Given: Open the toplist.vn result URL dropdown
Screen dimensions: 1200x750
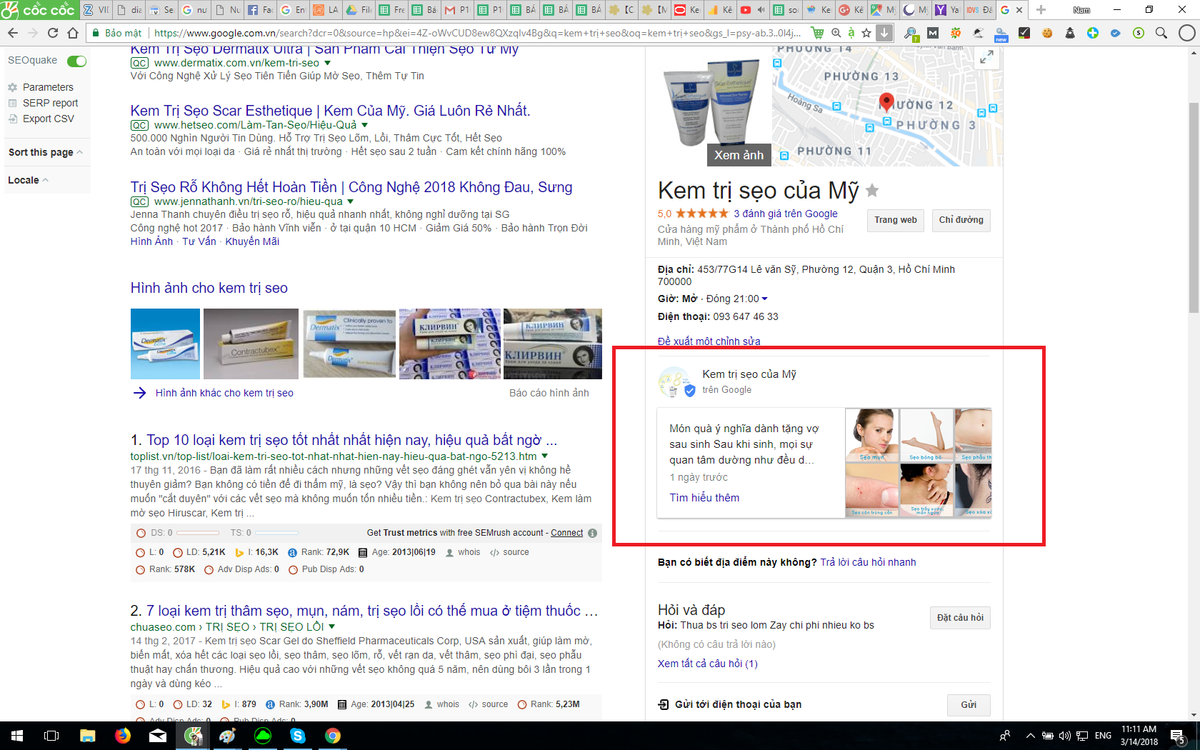Looking at the screenshot, I should pyautogui.click(x=545, y=456).
